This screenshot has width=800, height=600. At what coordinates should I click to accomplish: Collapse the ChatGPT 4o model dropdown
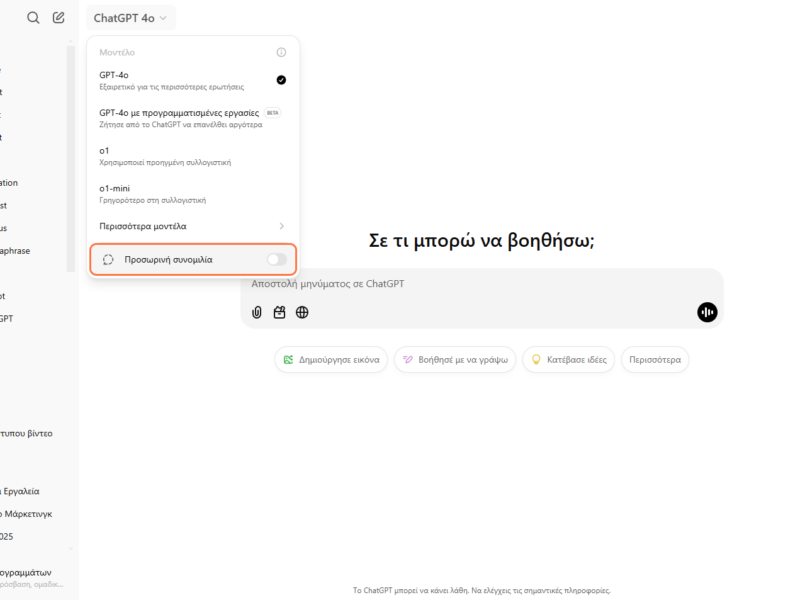click(131, 18)
